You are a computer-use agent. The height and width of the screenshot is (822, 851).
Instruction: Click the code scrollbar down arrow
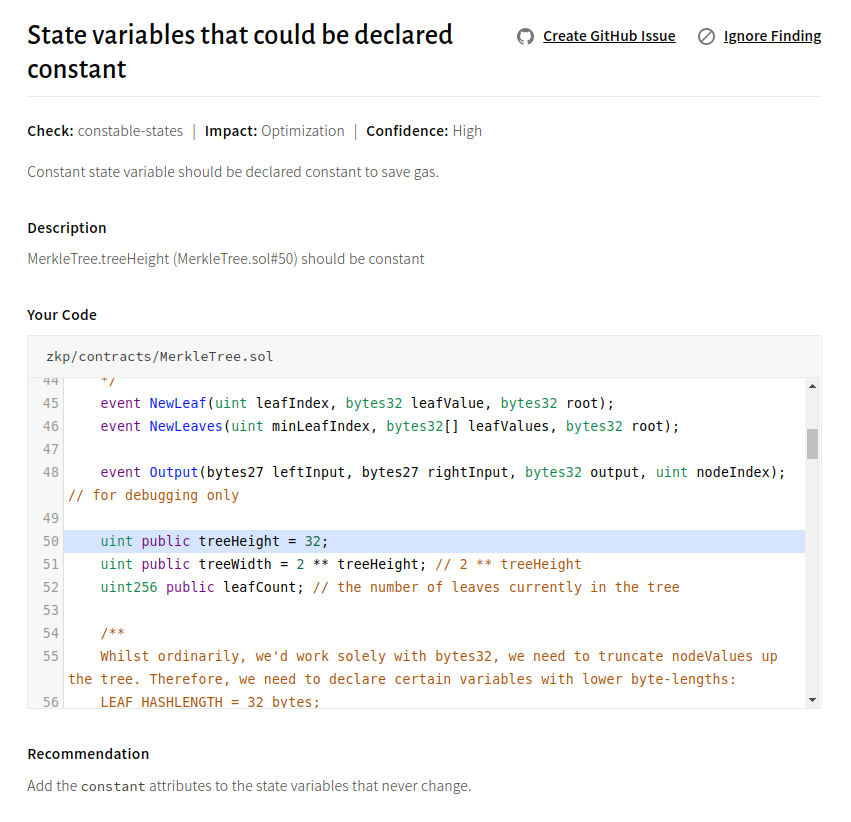(x=812, y=699)
